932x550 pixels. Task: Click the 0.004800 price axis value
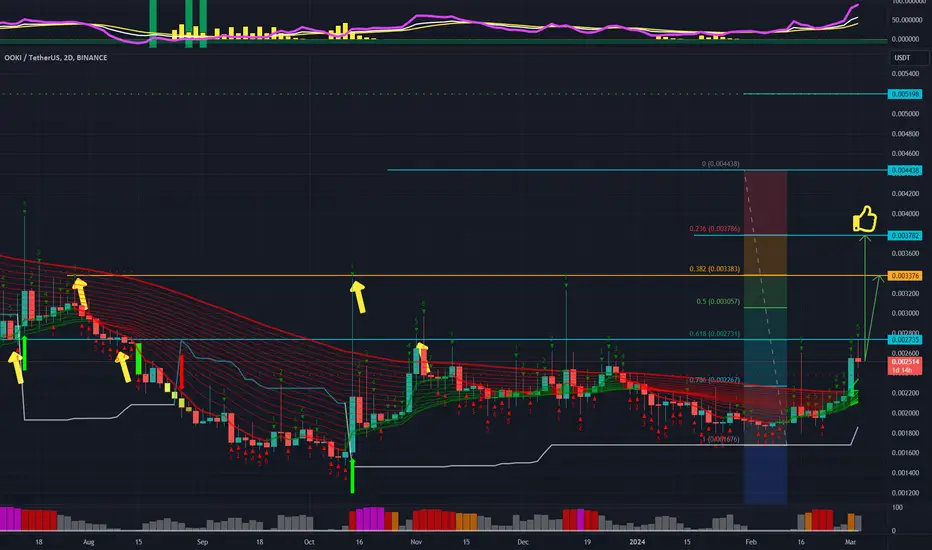[x=905, y=134]
